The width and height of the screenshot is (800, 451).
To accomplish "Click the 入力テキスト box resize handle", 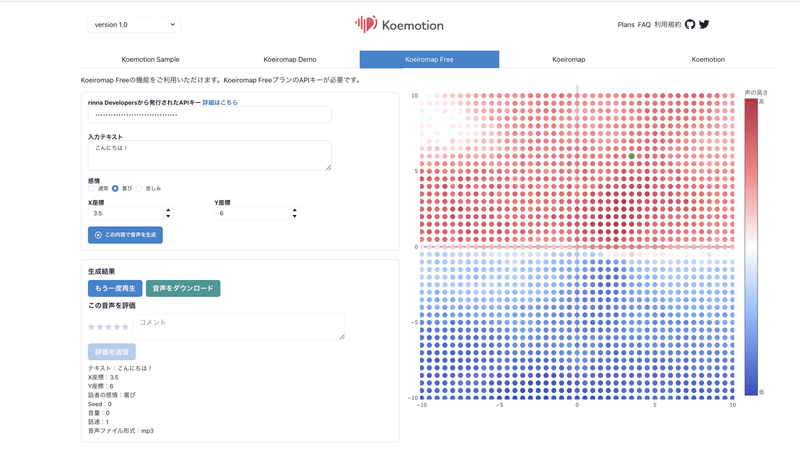I will click(x=328, y=167).
